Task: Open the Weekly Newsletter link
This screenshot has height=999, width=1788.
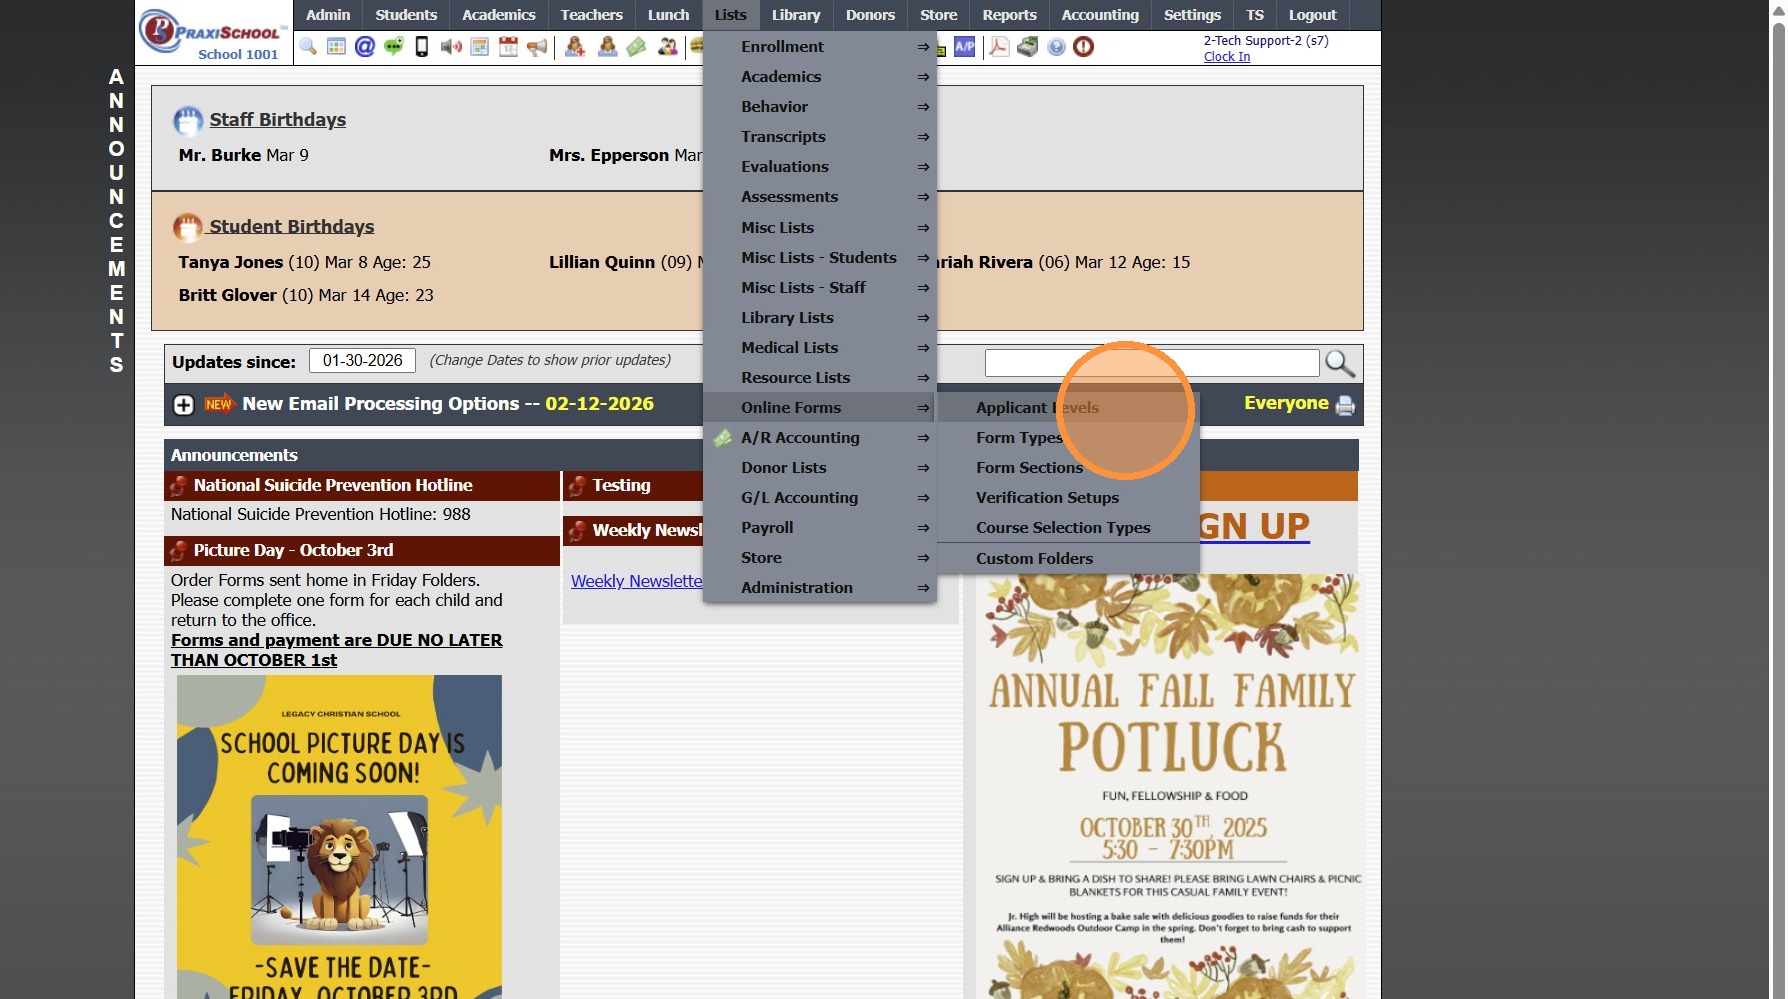Action: tap(637, 582)
